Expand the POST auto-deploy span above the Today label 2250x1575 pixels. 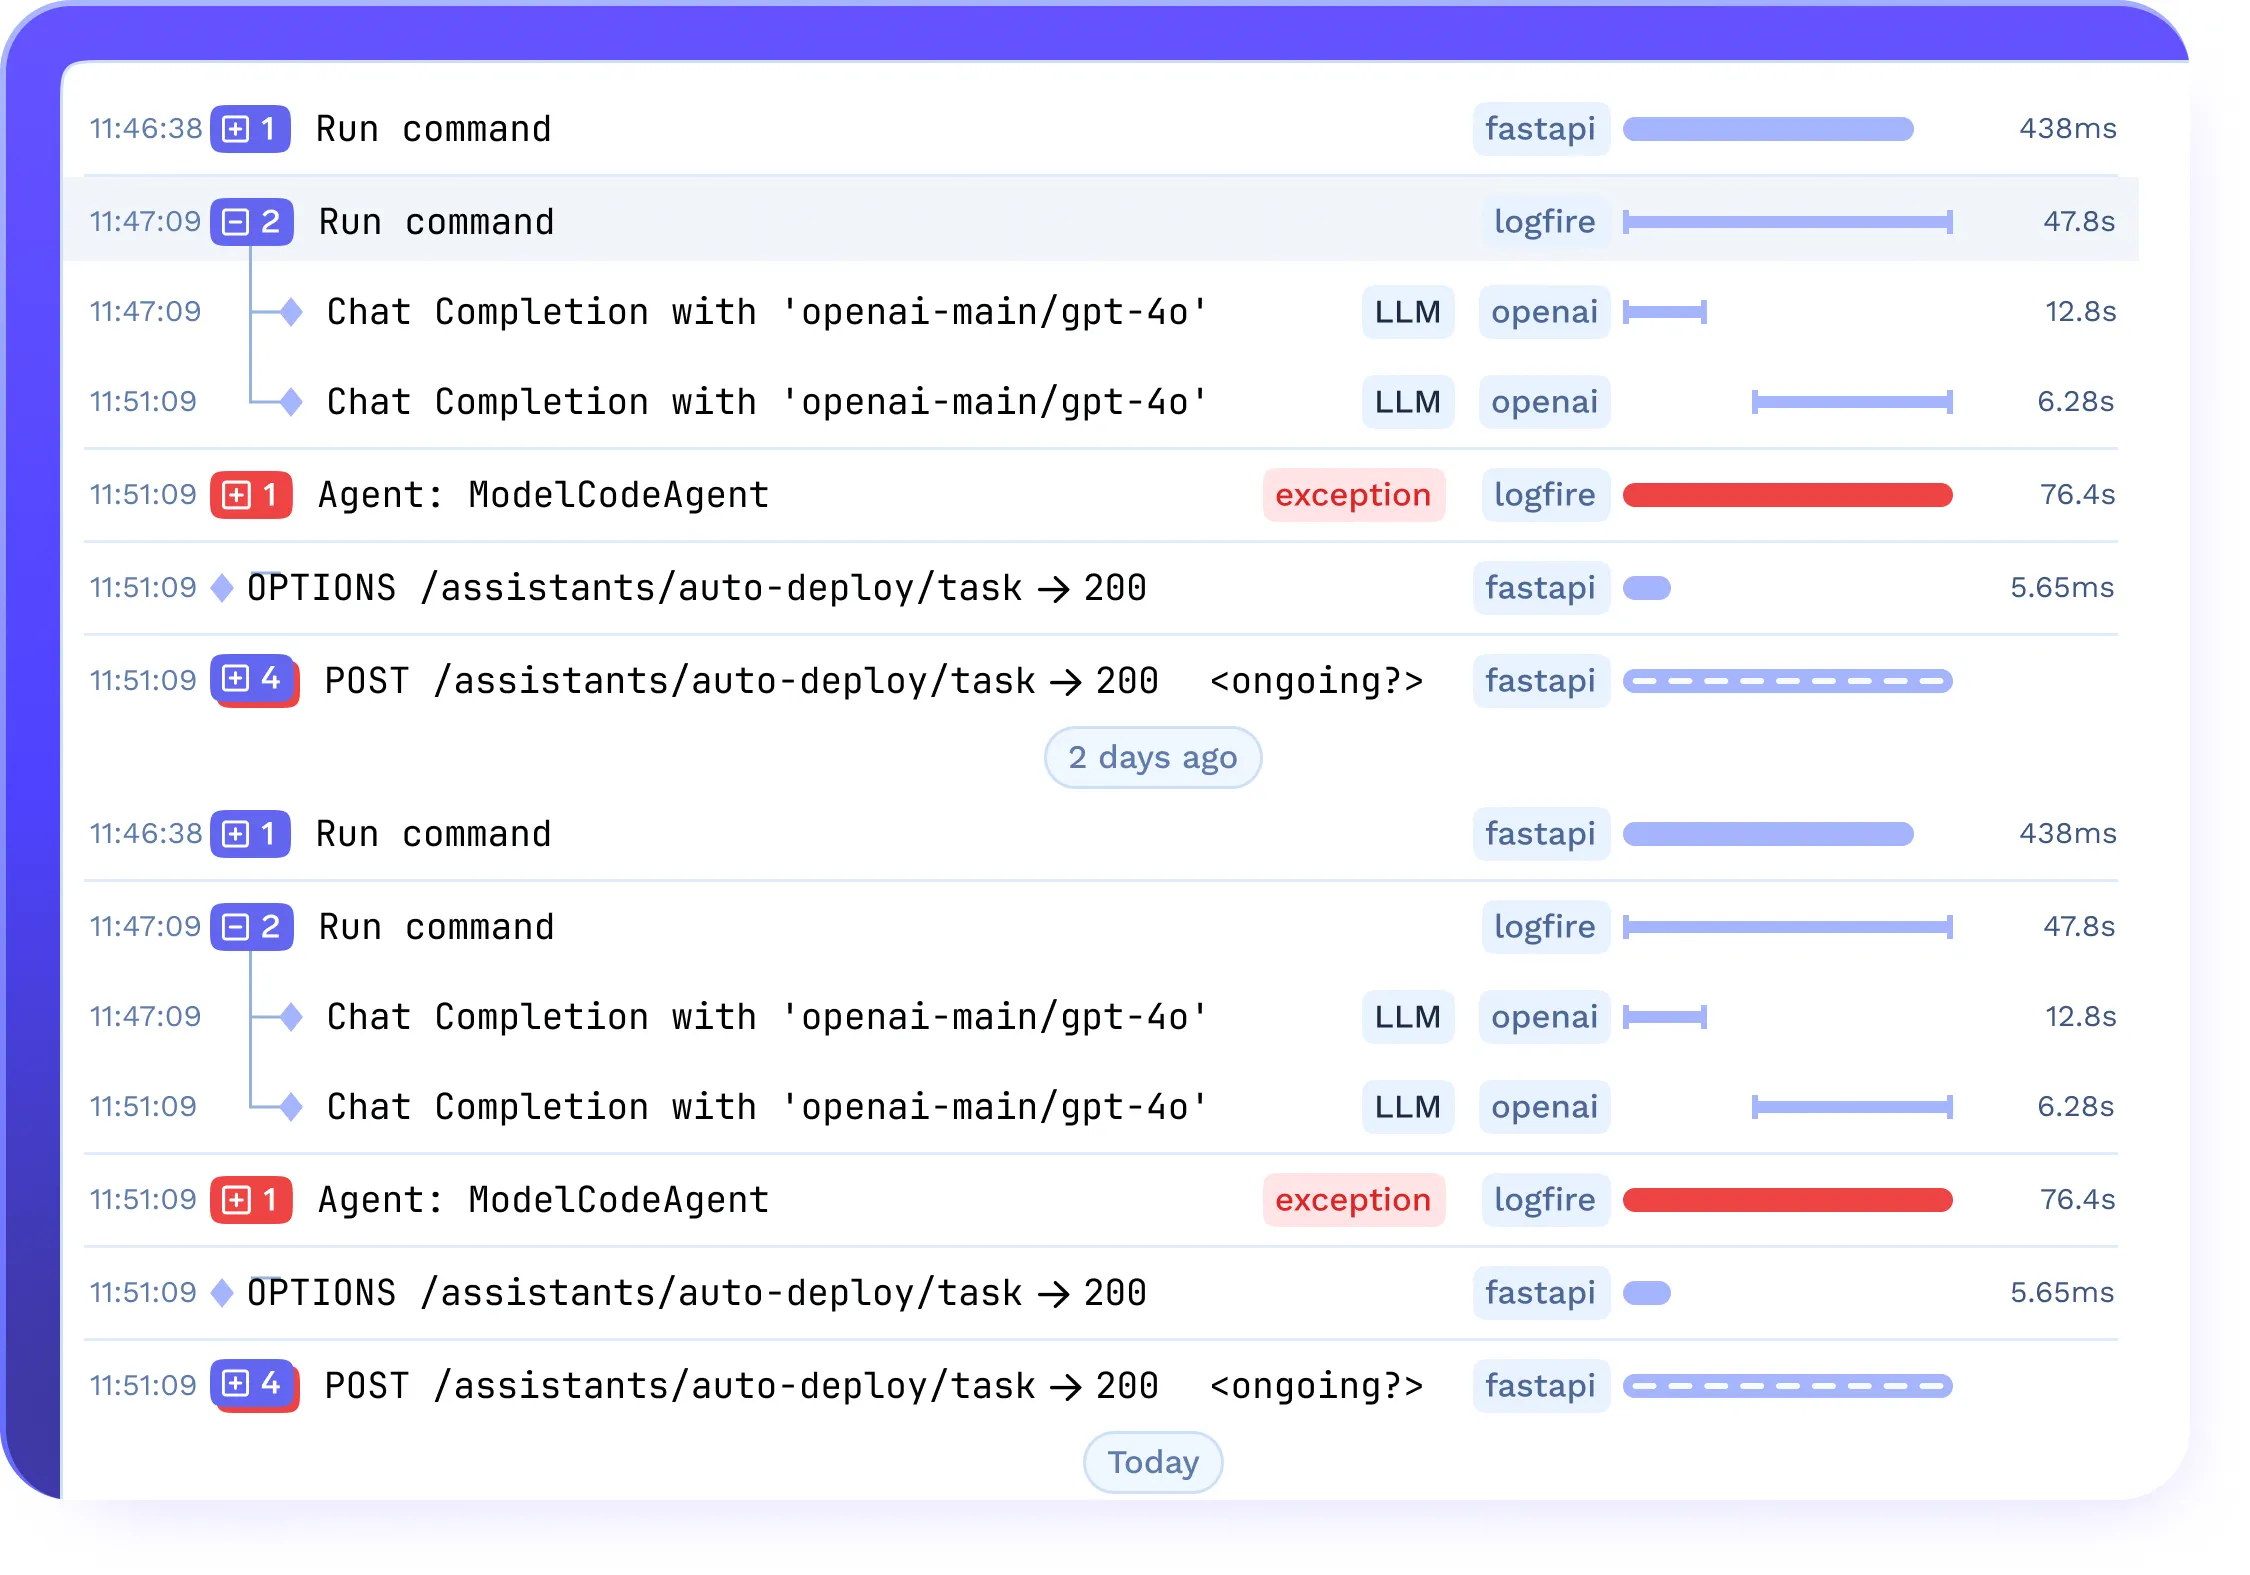[236, 1383]
